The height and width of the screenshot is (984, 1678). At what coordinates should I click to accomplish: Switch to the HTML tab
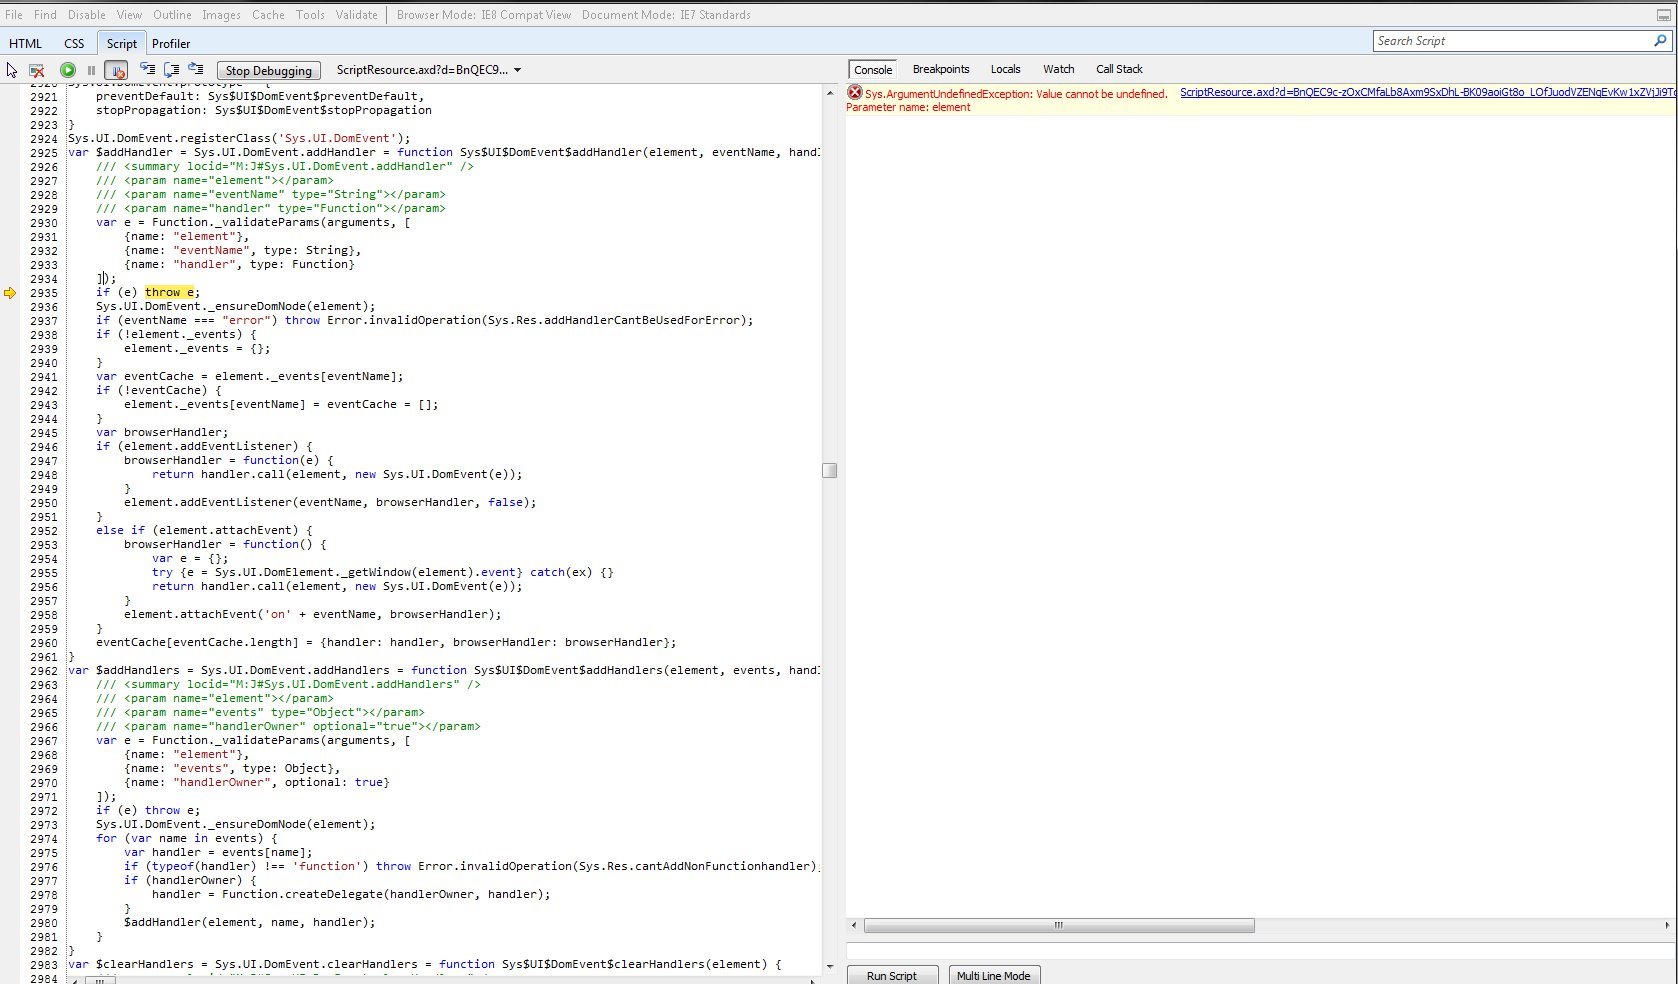click(26, 43)
